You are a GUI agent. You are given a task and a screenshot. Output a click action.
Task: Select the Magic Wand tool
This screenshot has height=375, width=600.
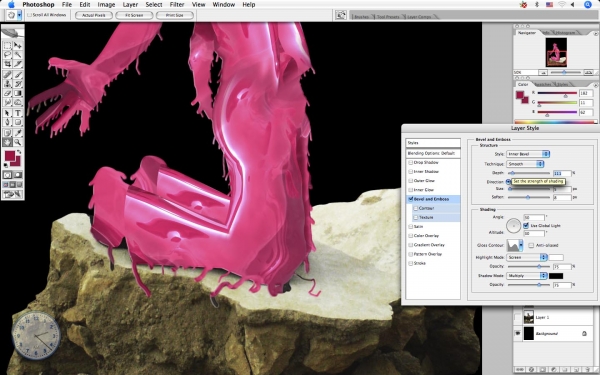[18, 55]
